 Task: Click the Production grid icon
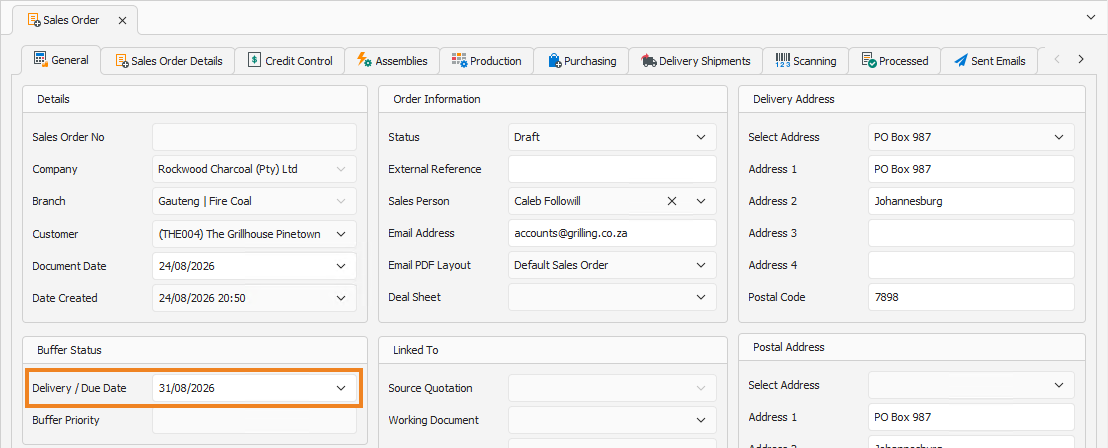459,61
